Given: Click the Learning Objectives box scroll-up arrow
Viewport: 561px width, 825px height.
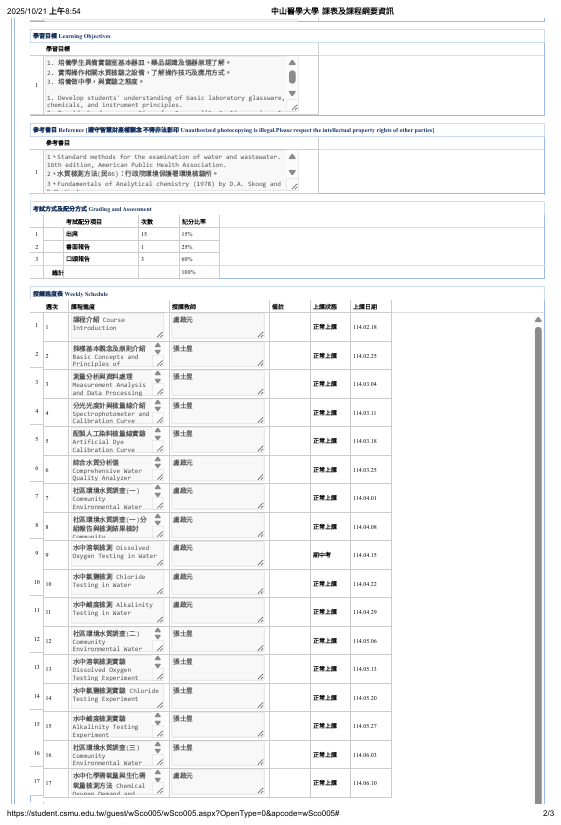Looking at the screenshot, I should (292, 63).
